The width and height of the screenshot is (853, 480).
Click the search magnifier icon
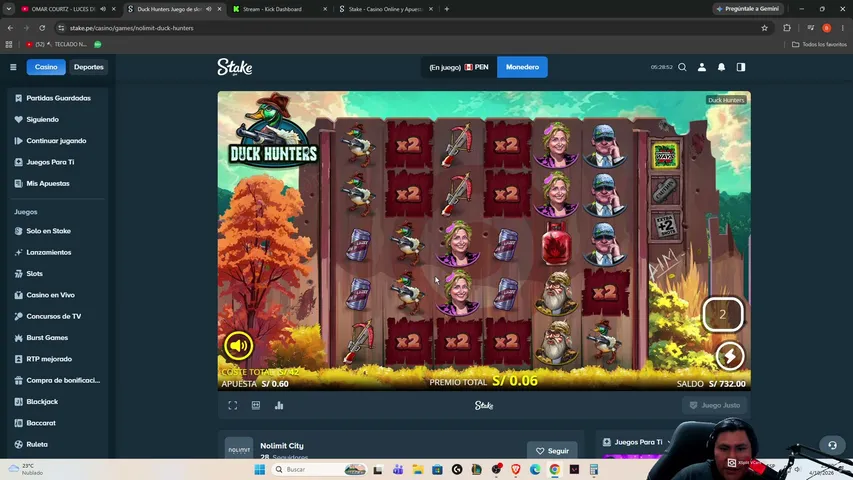click(x=682, y=67)
